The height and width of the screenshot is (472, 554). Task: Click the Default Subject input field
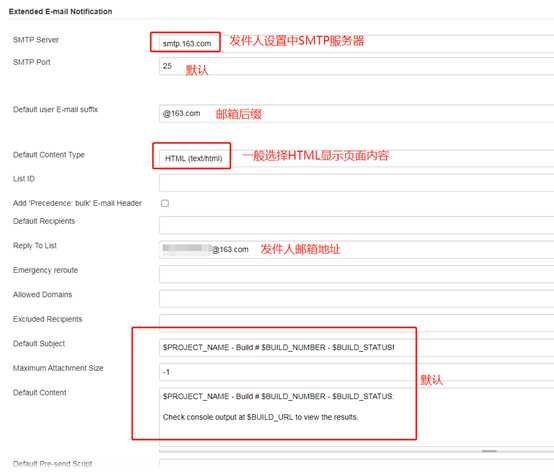coord(356,347)
